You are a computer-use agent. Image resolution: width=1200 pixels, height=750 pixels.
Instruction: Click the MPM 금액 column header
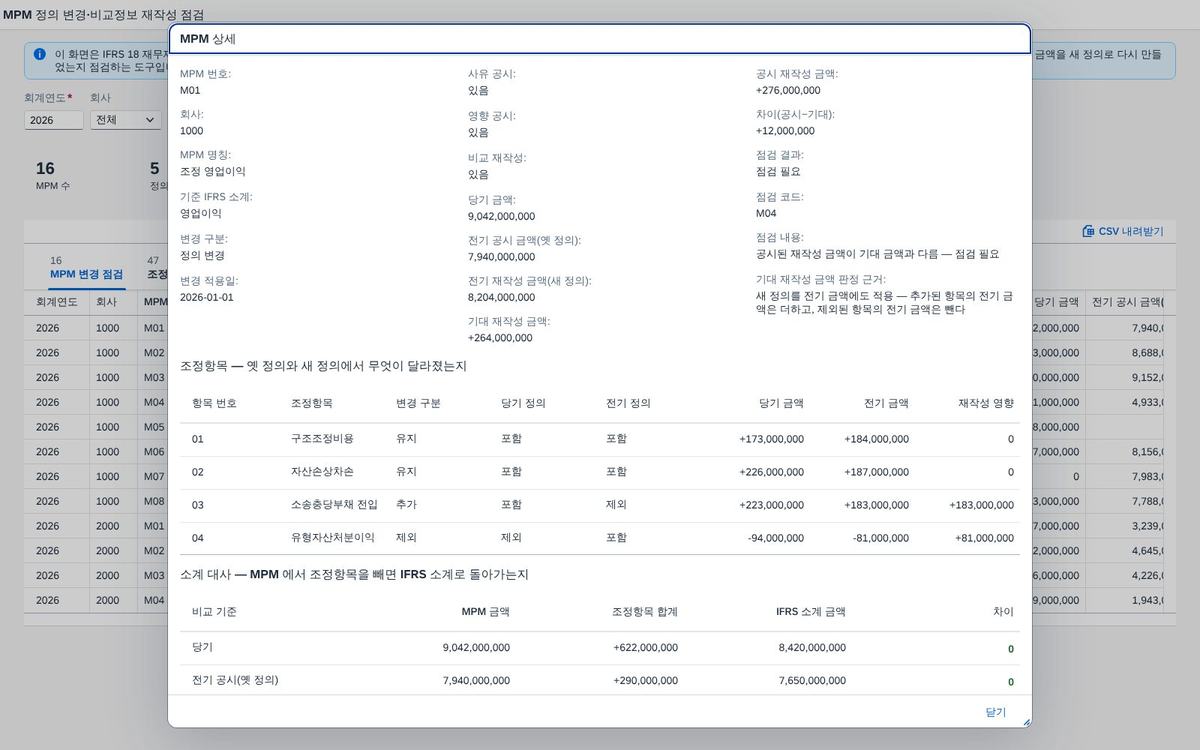485,612
